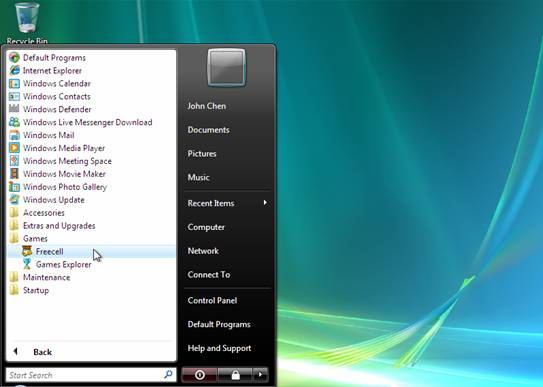Click the Windows Live Messenger Download icon
543x387 pixels.
tap(14, 122)
